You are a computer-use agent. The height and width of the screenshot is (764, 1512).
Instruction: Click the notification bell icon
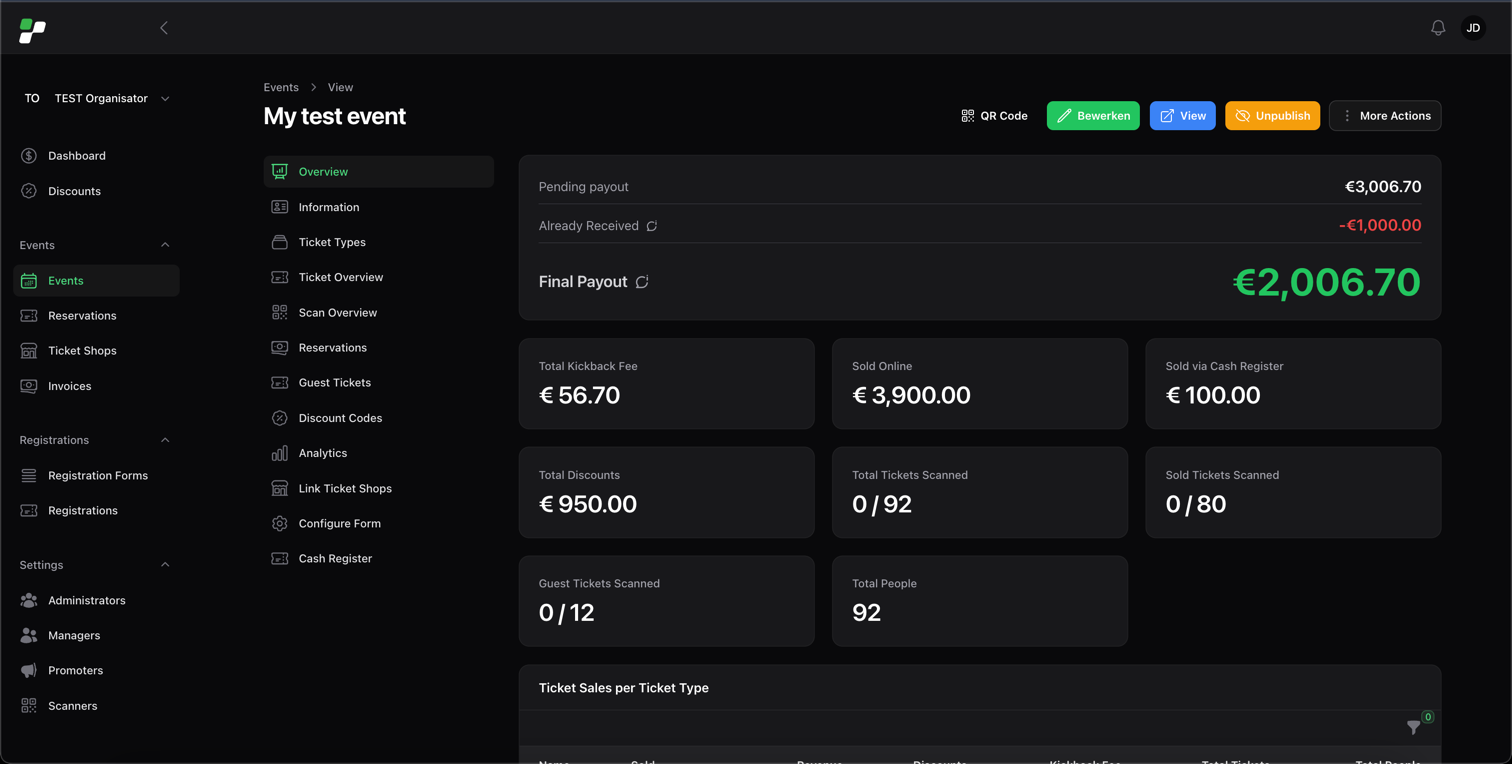[x=1438, y=28]
